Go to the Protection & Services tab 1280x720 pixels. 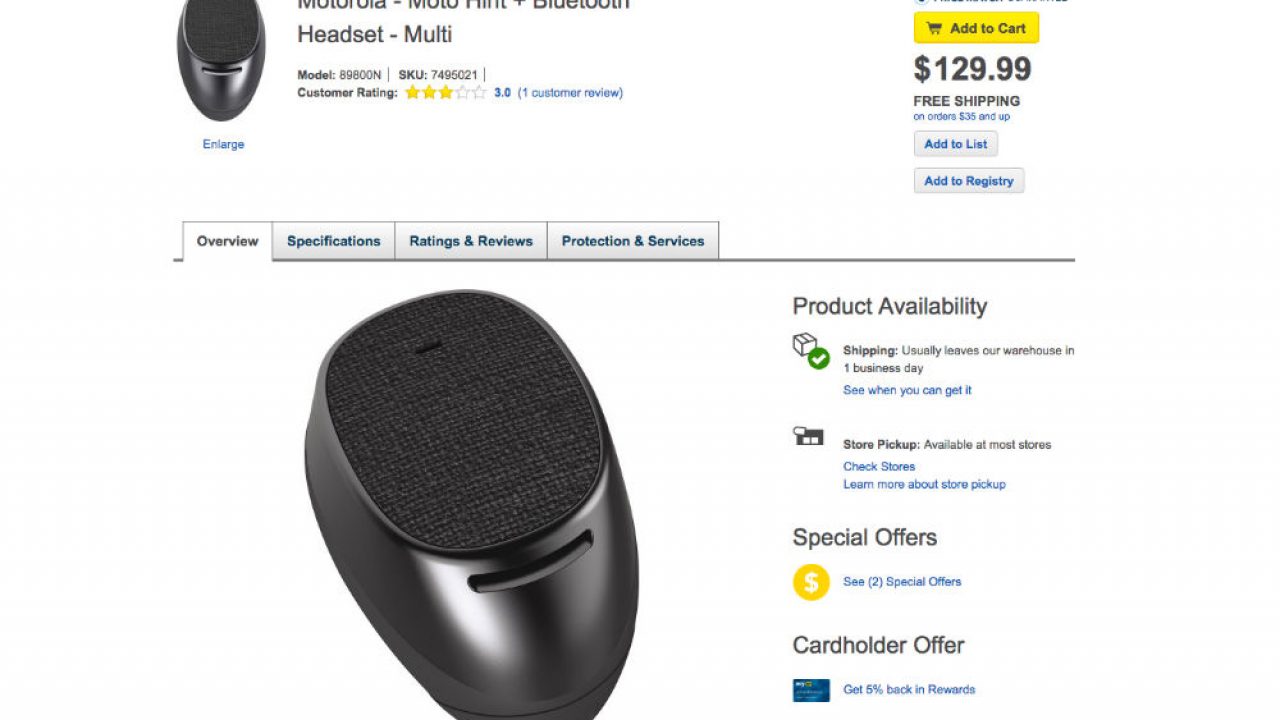[633, 241]
